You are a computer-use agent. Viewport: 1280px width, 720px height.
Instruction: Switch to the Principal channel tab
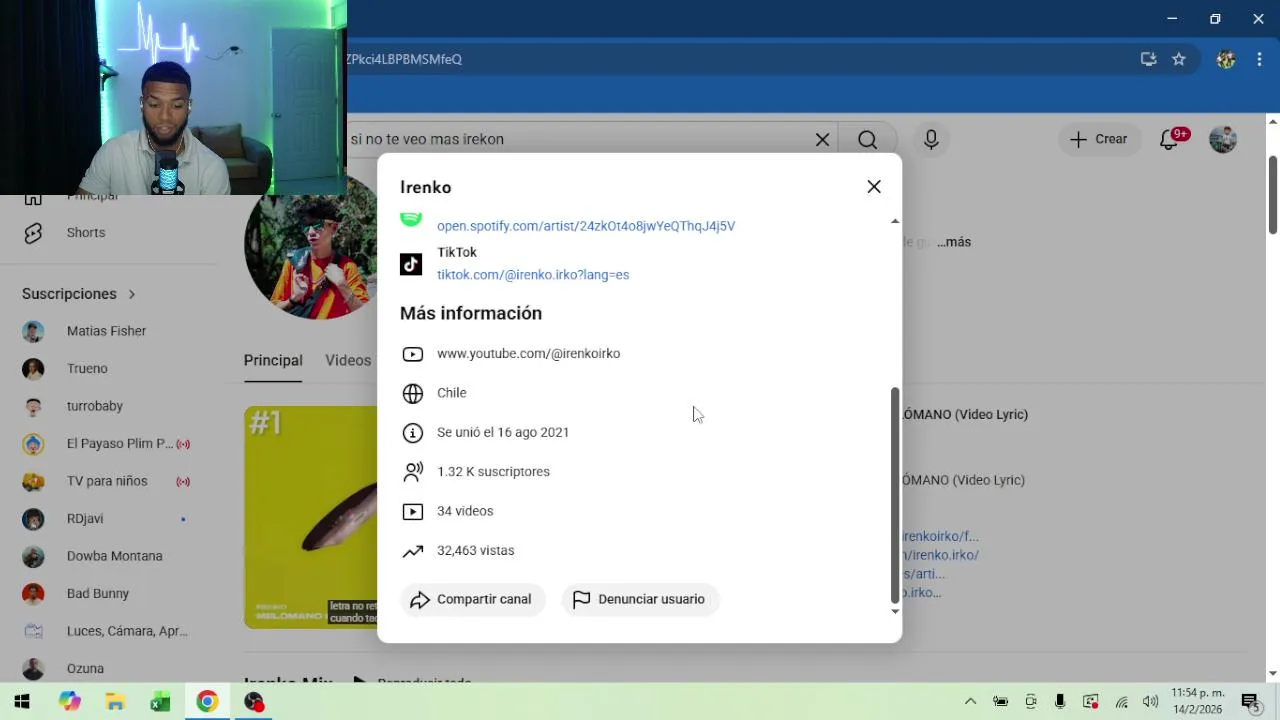coord(273,360)
